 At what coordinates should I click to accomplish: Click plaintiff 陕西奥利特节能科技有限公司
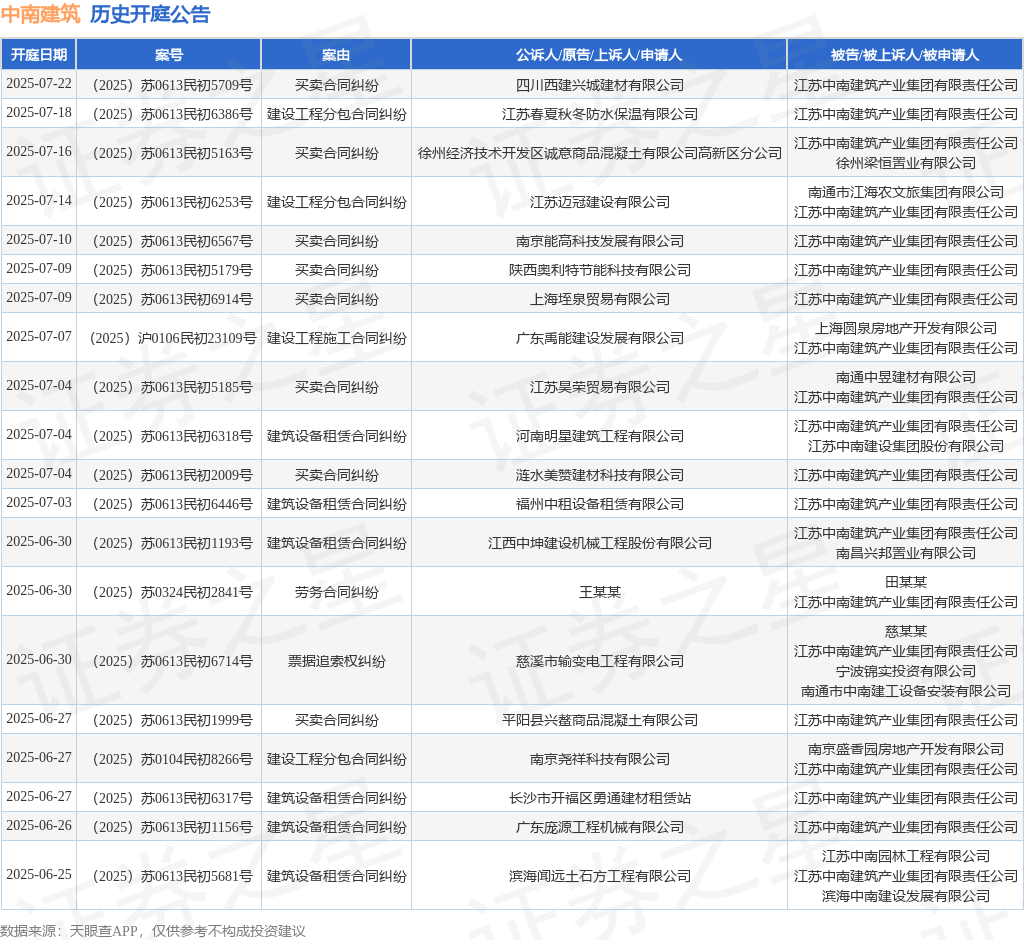(600, 270)
